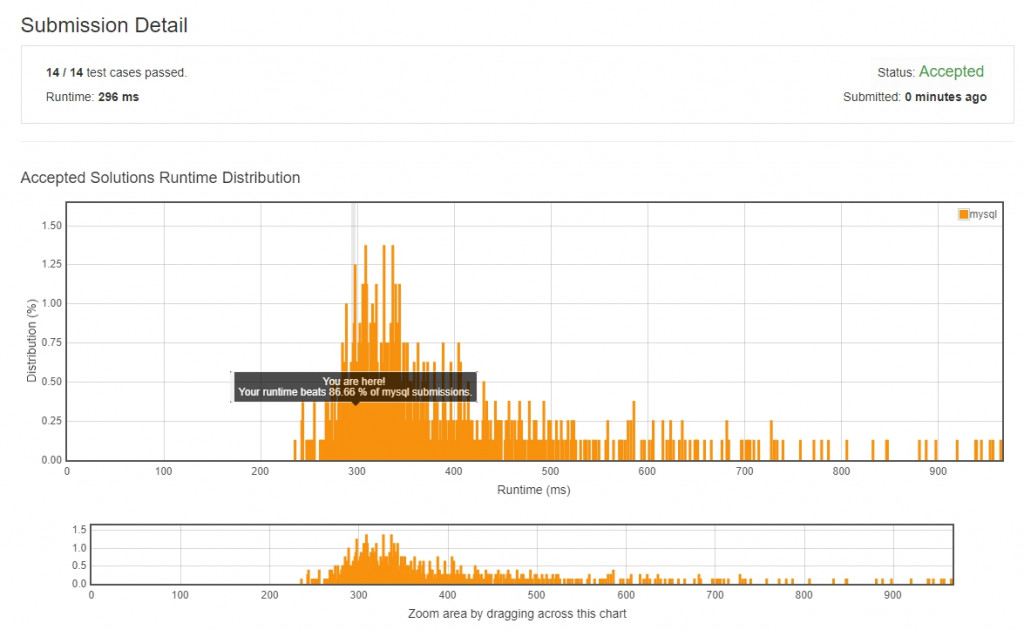The height and width of the screenshot is (630, 1024).
Task: Click the Runtime 296 ms value
Action: 118,97
